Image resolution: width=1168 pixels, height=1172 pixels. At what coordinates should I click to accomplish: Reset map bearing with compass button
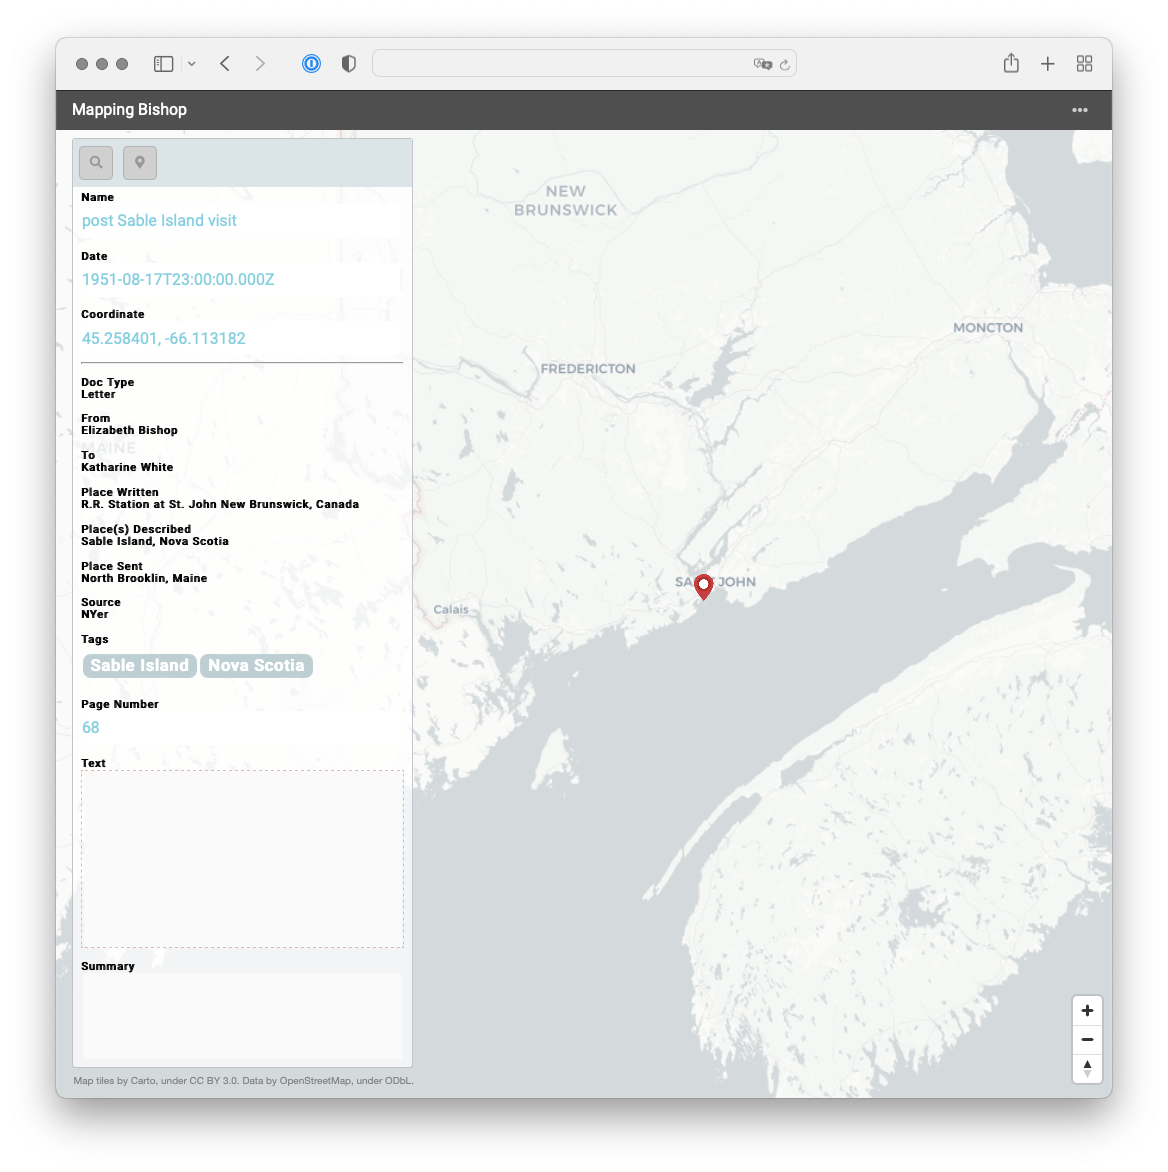click(x=1087, y=1069)
